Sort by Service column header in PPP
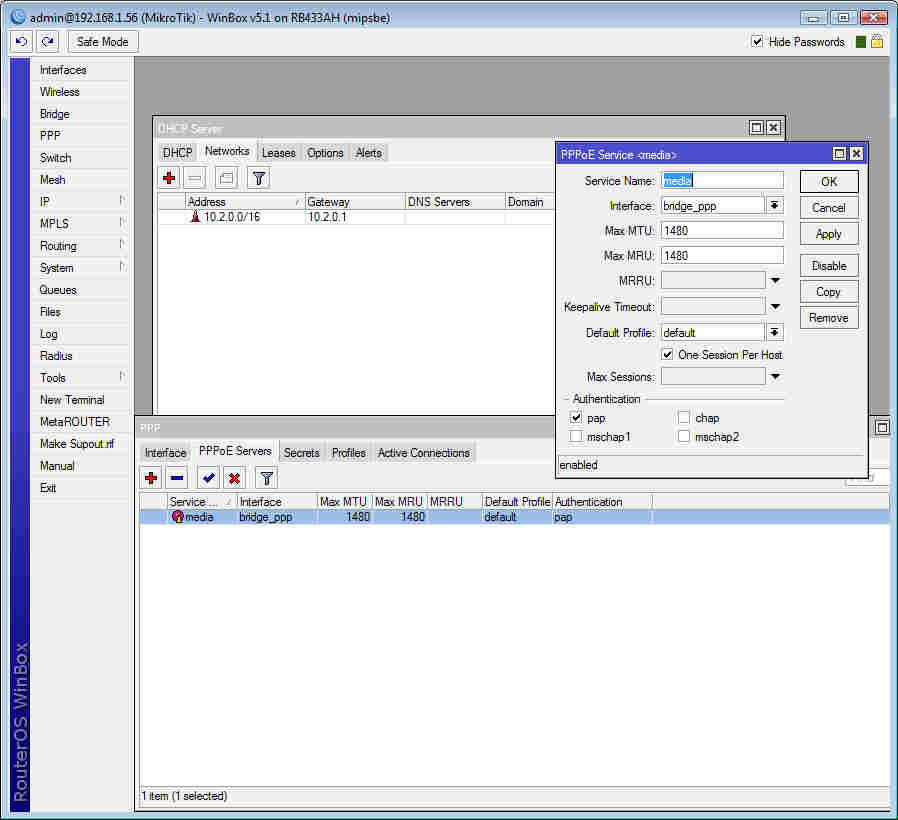Image resolution: width=898 pixels, height=820 pixels. [200, 502]
